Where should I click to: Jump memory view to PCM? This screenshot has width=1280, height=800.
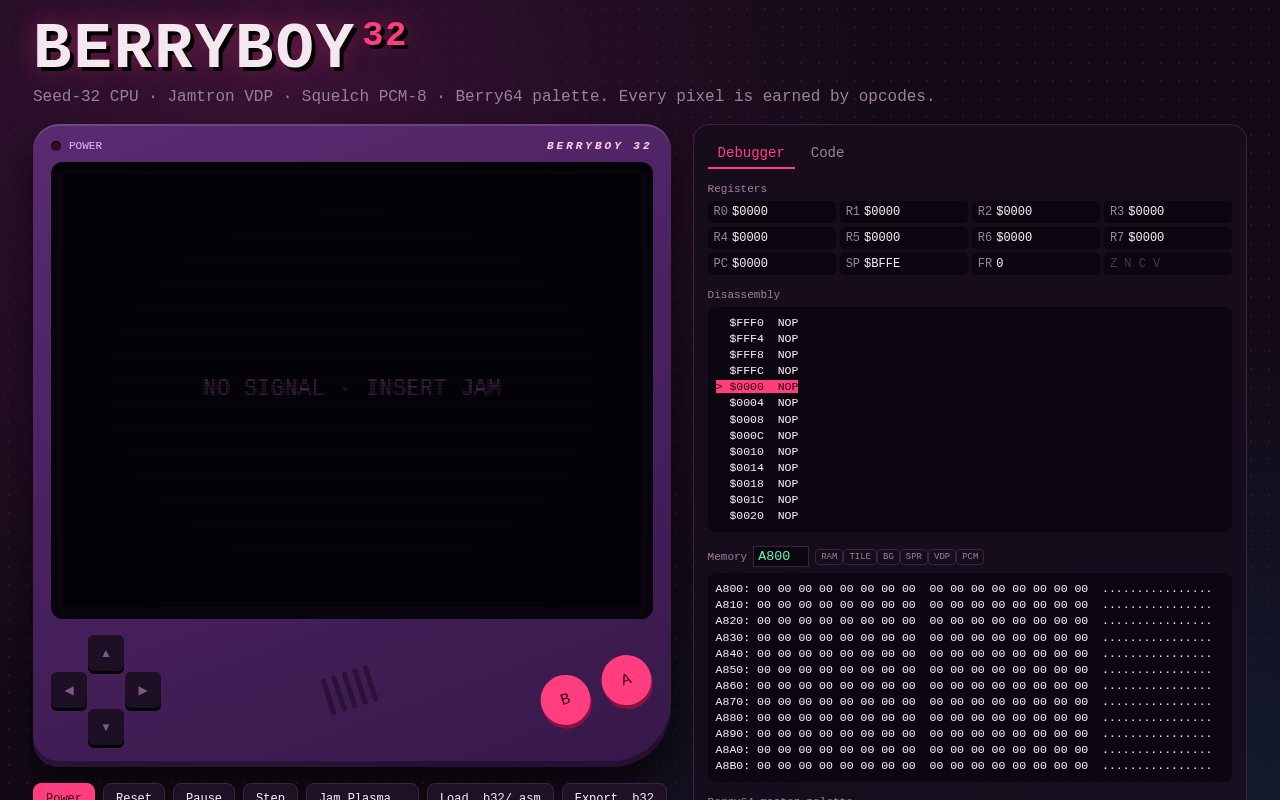coord(970,557)
